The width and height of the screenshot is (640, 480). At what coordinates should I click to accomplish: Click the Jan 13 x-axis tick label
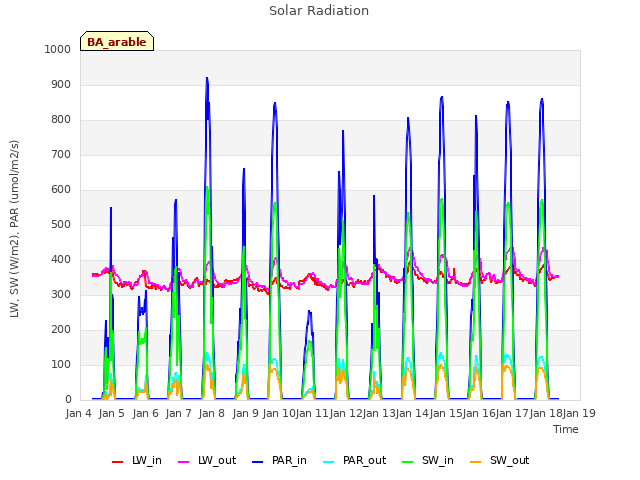(379, 413)
